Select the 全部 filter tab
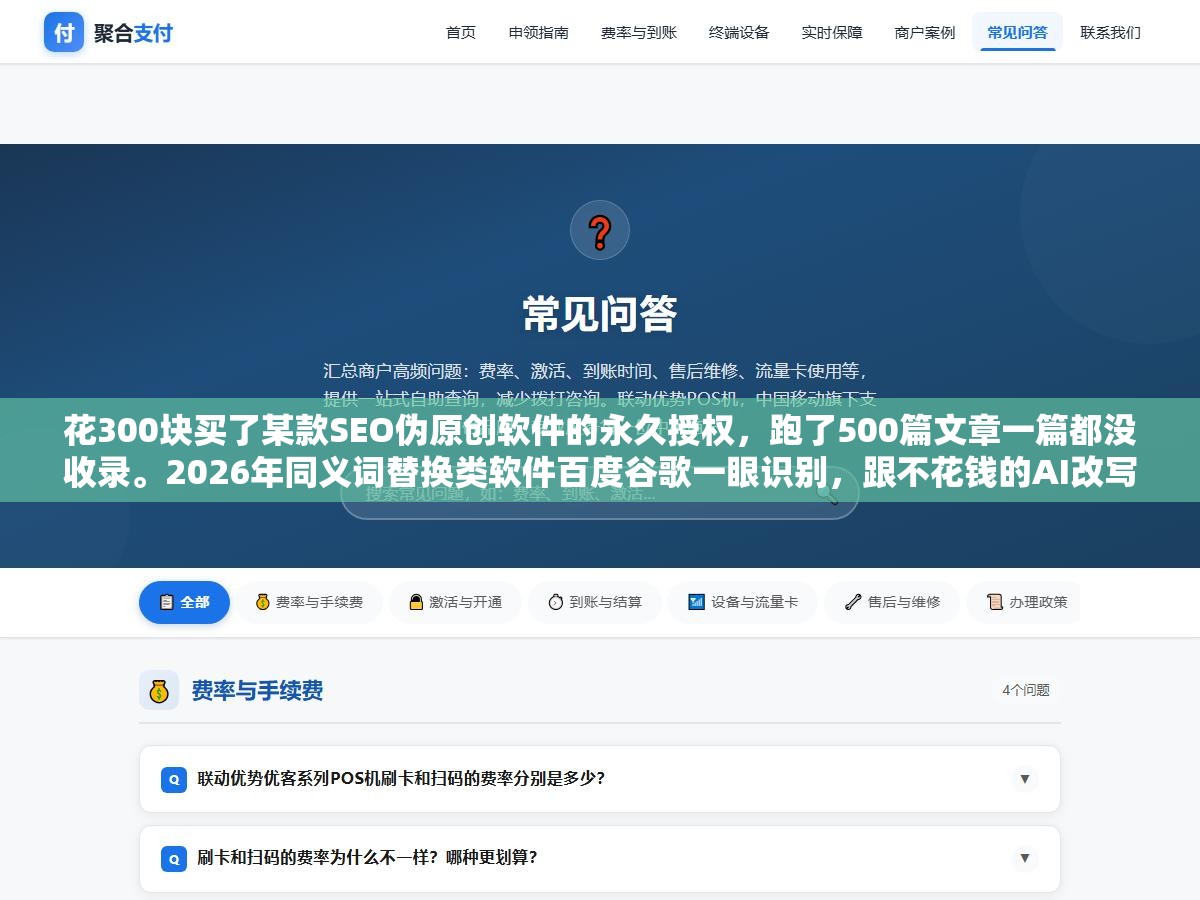Screen dimensions: 1200x900 tap(184, 602)
